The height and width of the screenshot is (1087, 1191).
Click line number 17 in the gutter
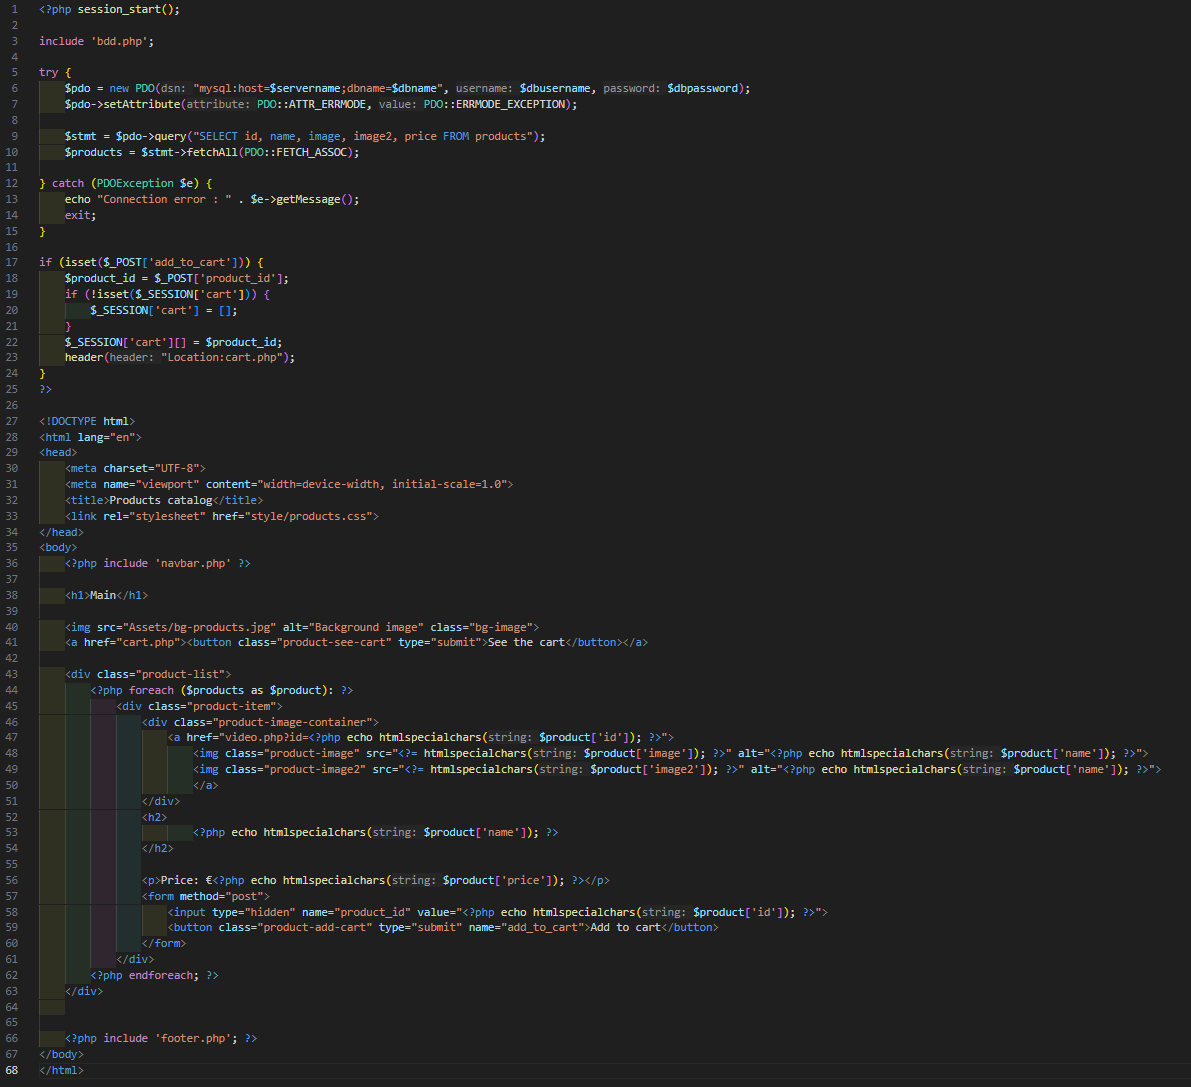click(x=12, y=262)
